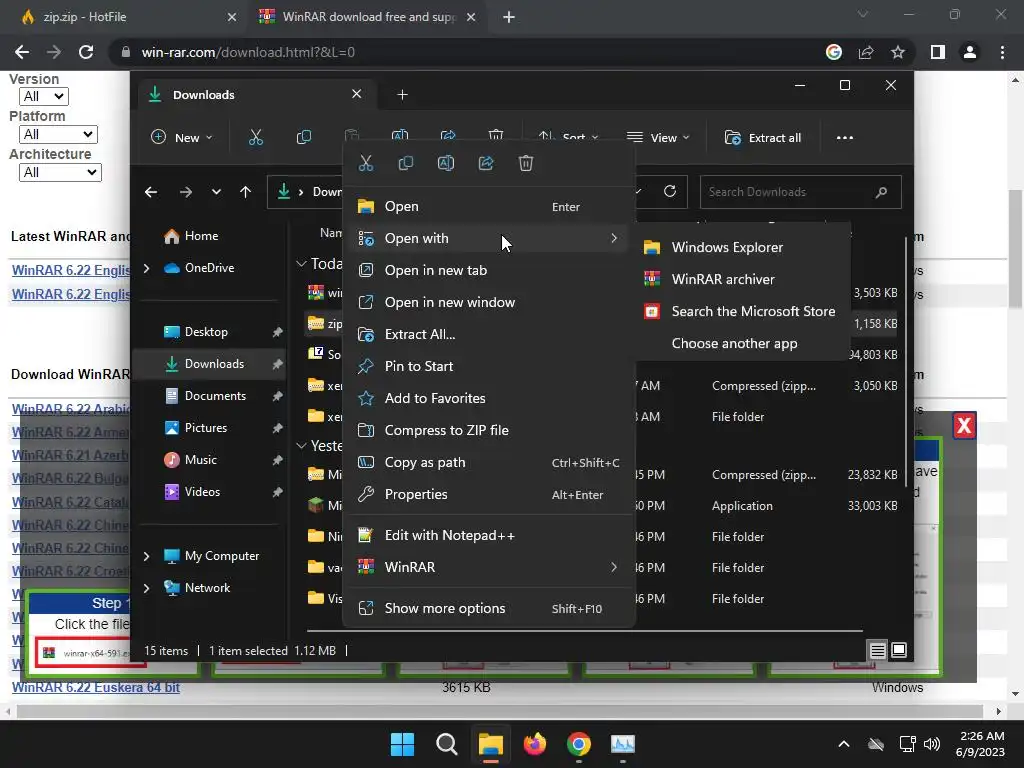Expand the My Computer tree node

146,556
